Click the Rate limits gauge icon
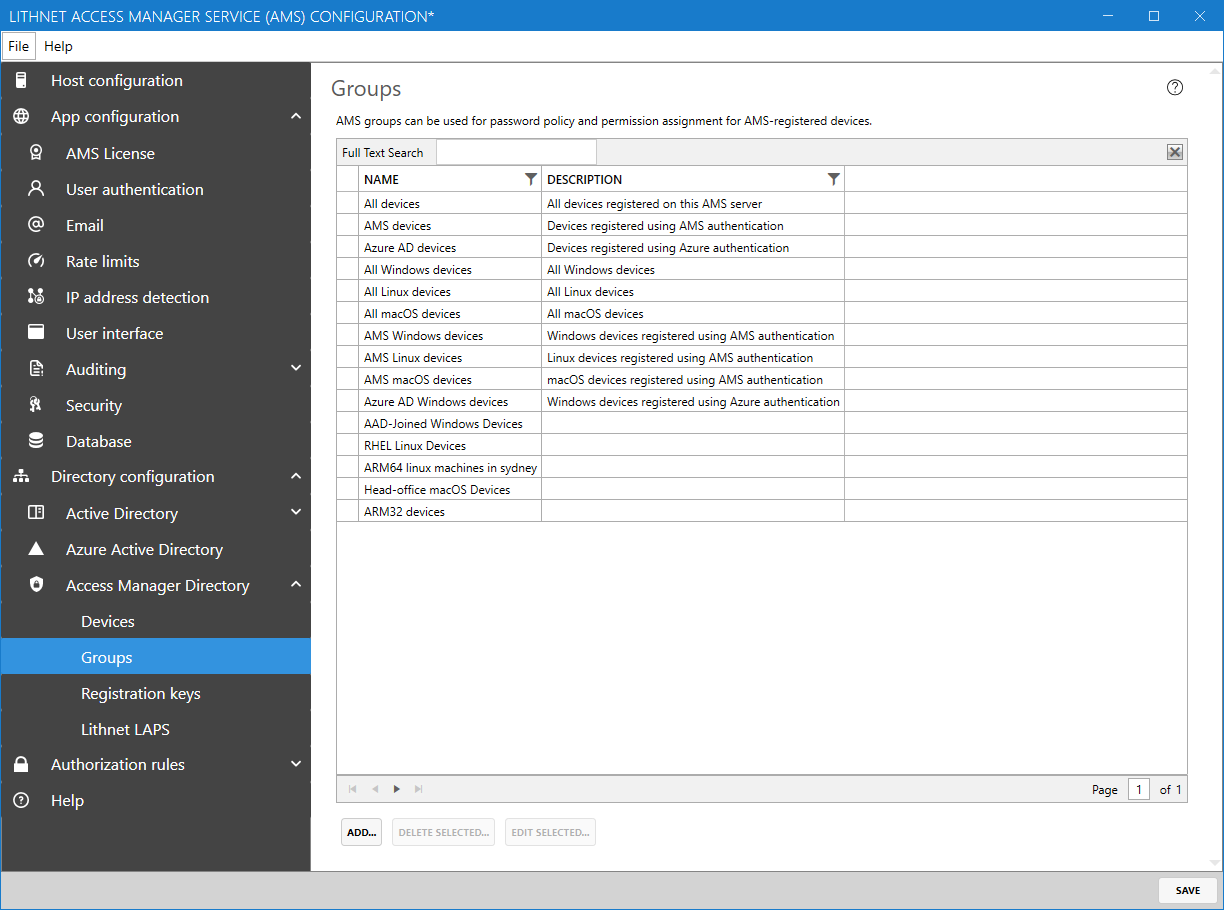Viewport: 1224px width, 910px height. pos(36,261)
